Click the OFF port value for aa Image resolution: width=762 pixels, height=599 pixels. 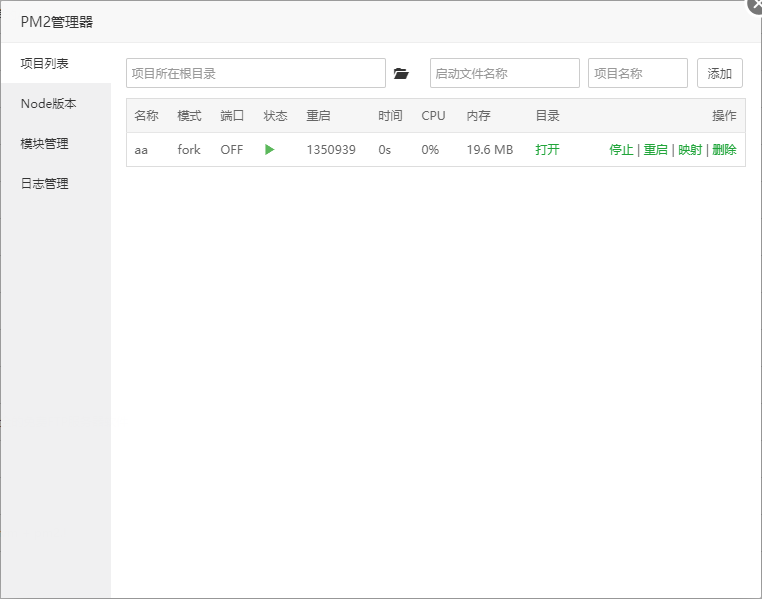pyautogui.click(x=231, y=150)
